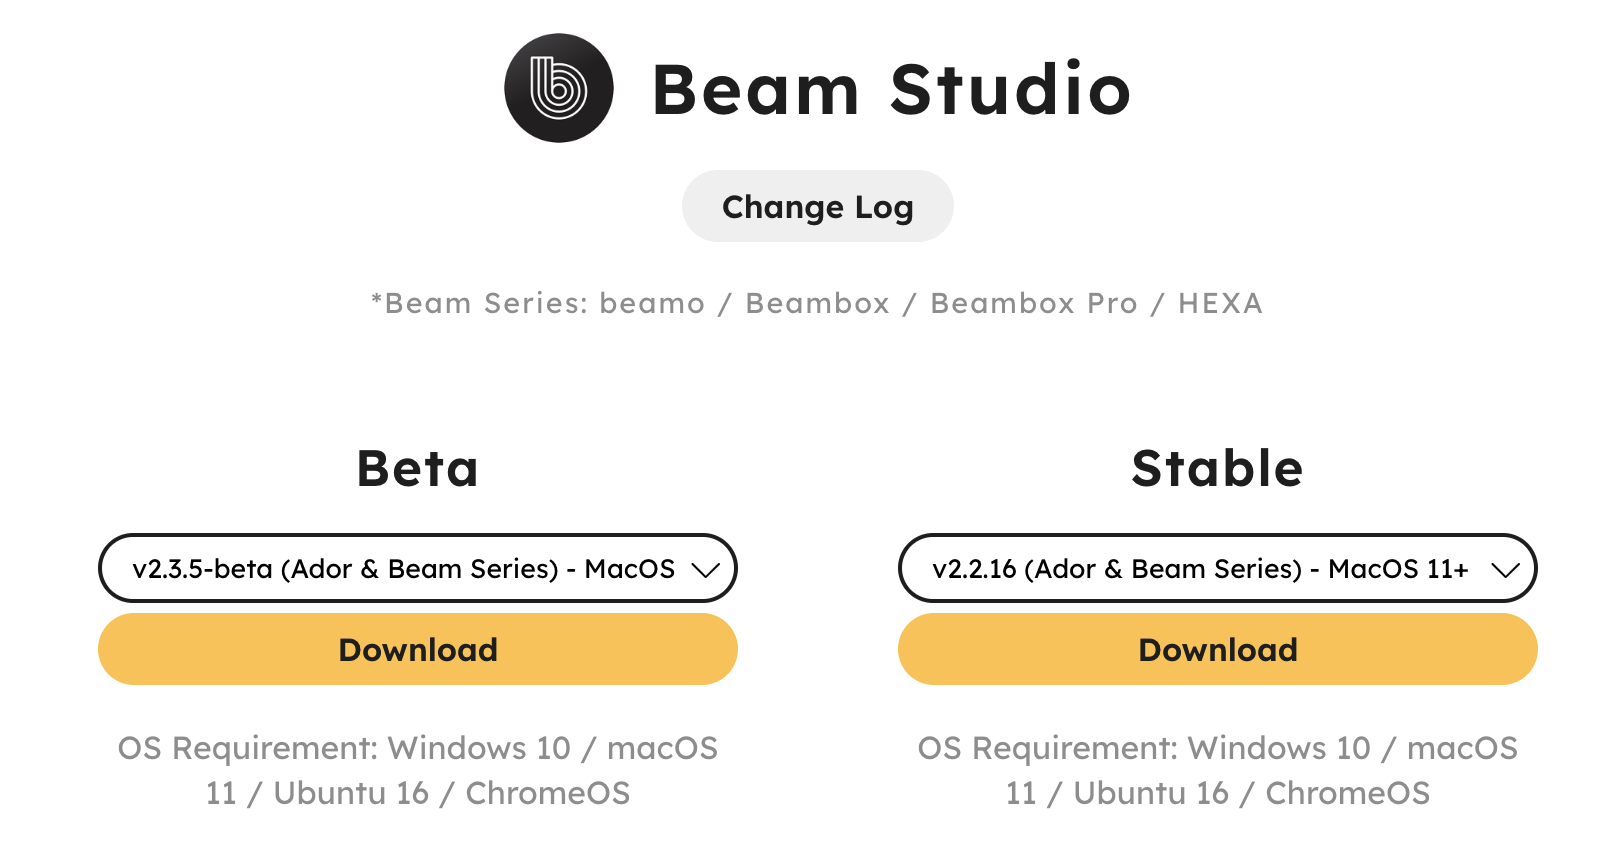This screenshot has height=844, width=1608.
Task: Open the Change Log
Action: click(x=817, y=206)
